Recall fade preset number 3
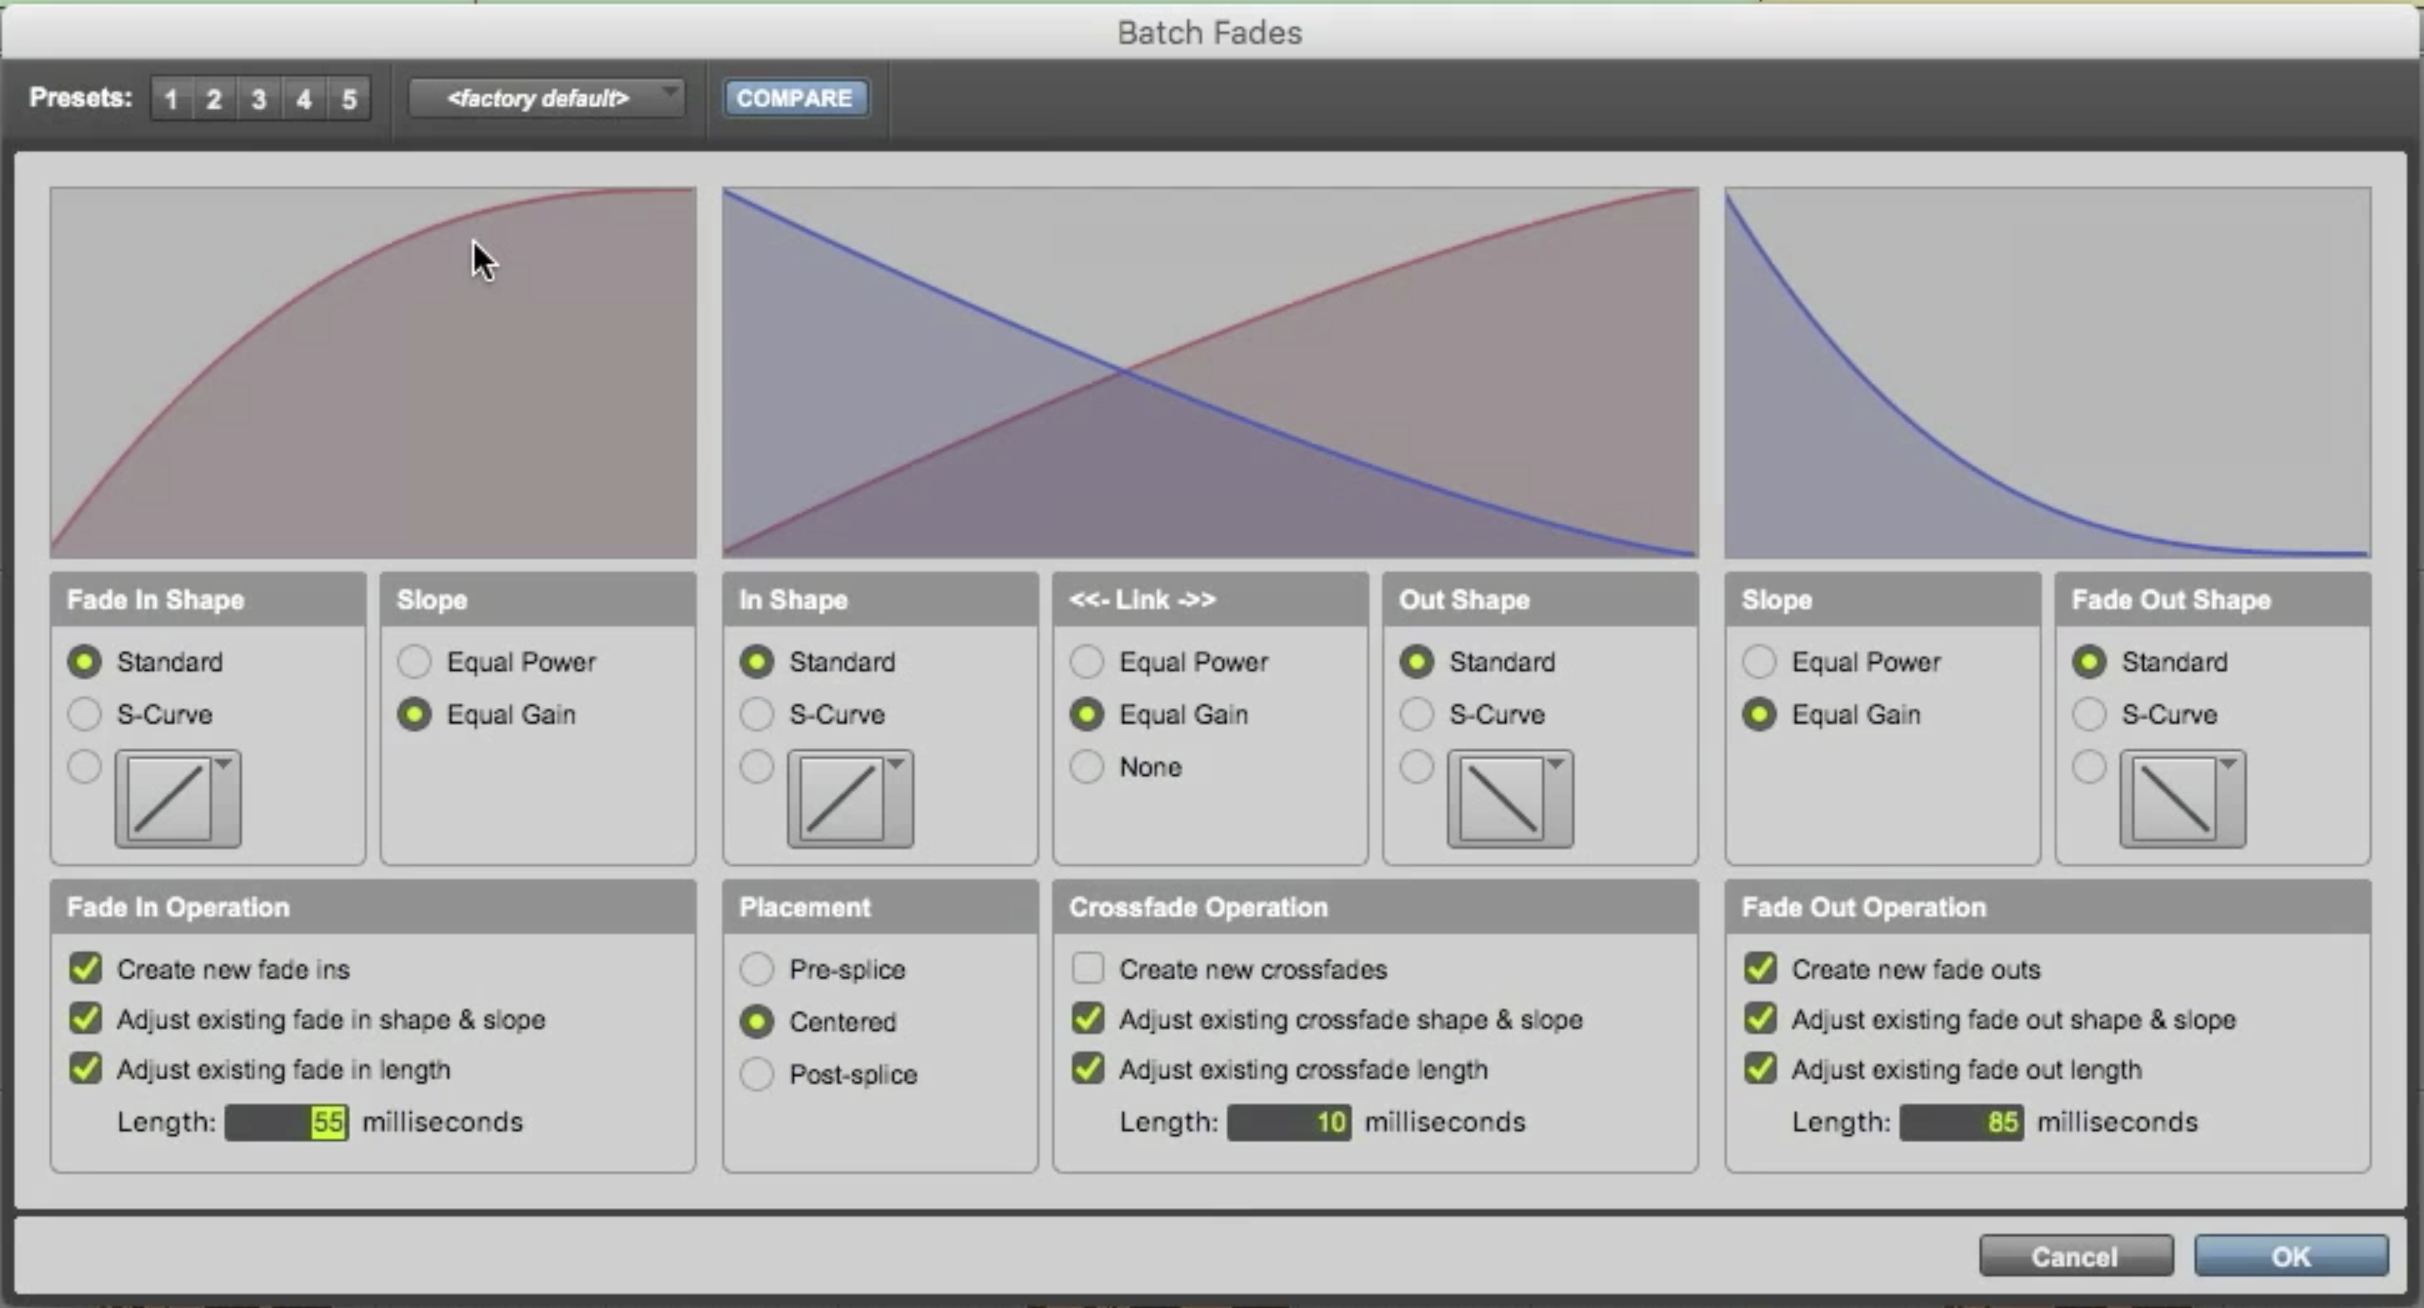2424x1308 pixels. point(259,99)
